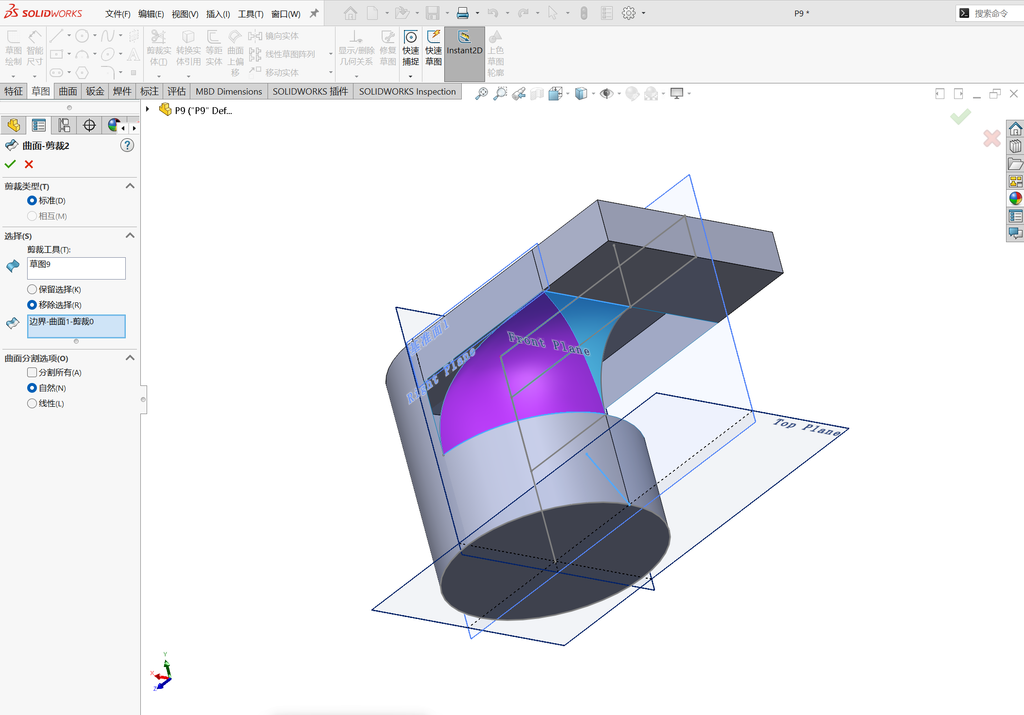Click the Previous View icon
This screenshot has height=715, width=1024.
pos(519,93)
